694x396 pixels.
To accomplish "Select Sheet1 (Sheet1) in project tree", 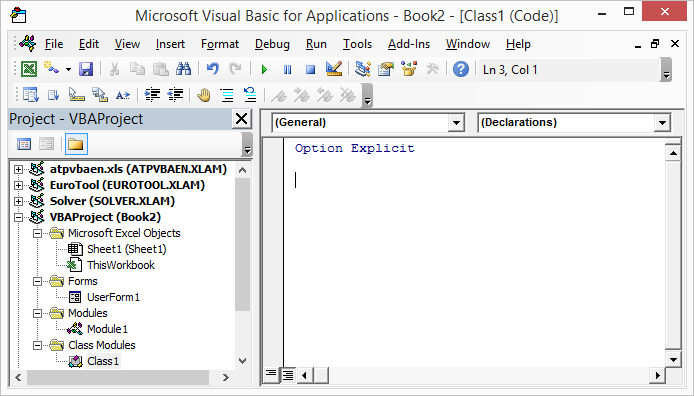I will tap(127, 249).
